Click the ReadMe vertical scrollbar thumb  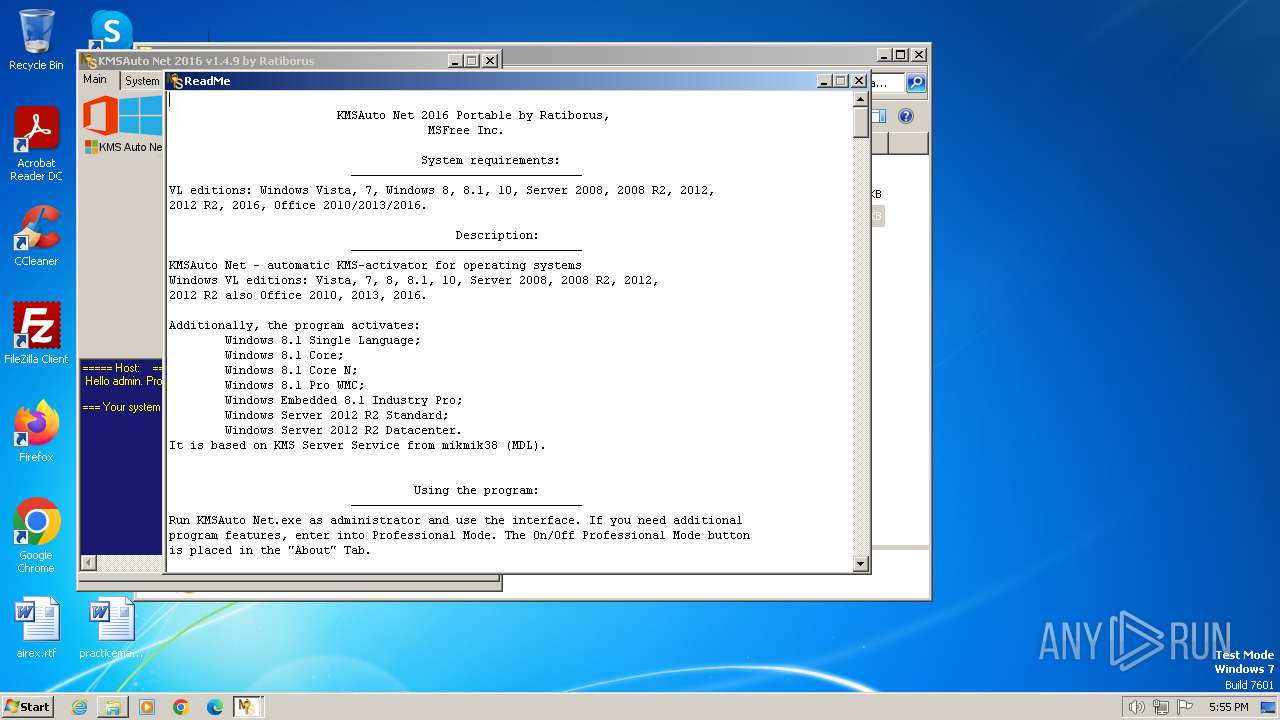(x=860, y=122)
